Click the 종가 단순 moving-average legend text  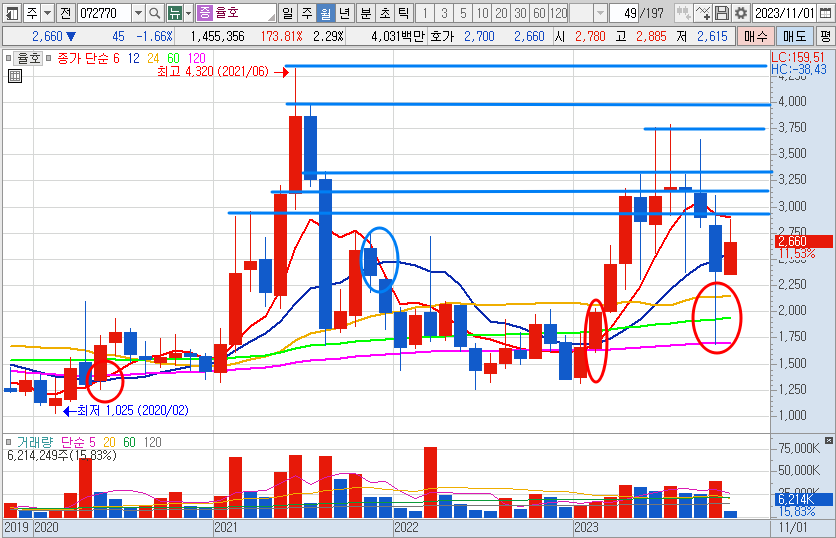point(82,58)
